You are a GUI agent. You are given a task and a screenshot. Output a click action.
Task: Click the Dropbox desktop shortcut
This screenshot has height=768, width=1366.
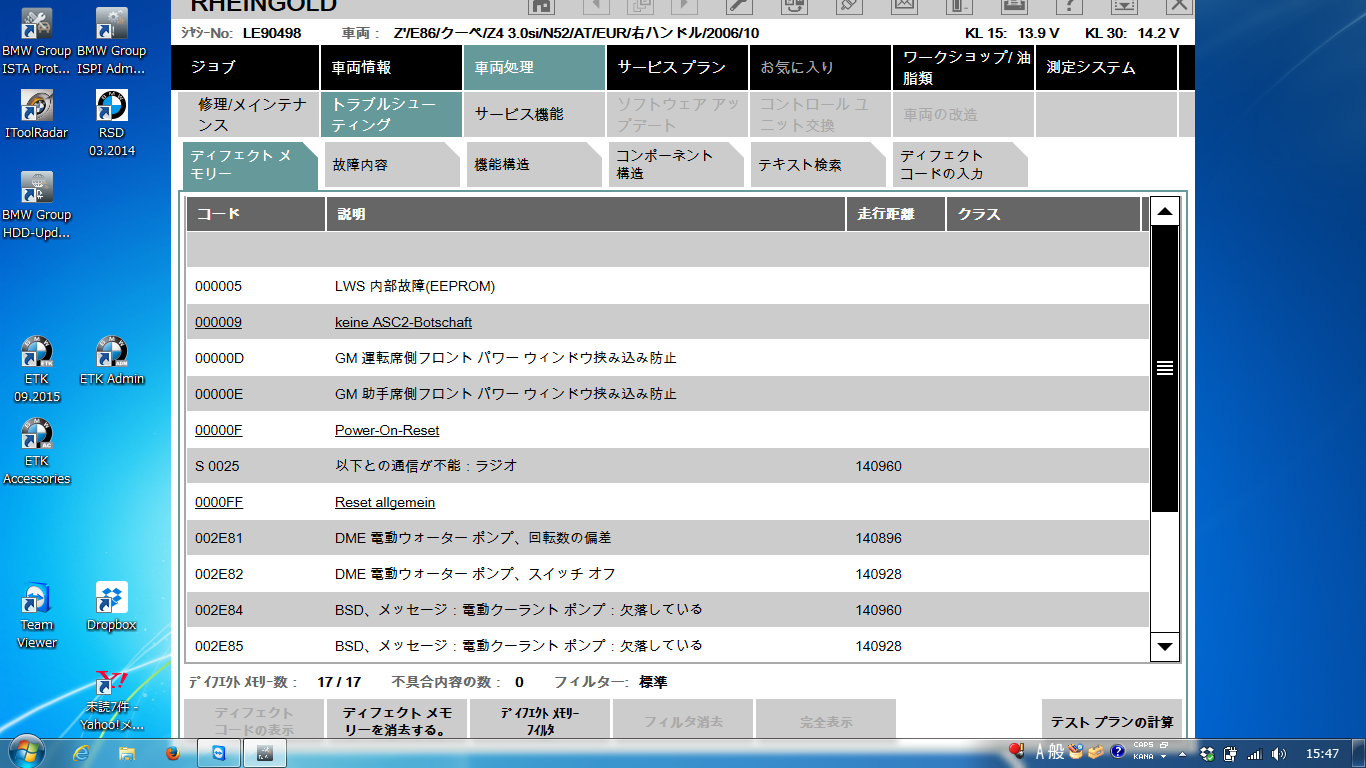[x=111, y=606]
